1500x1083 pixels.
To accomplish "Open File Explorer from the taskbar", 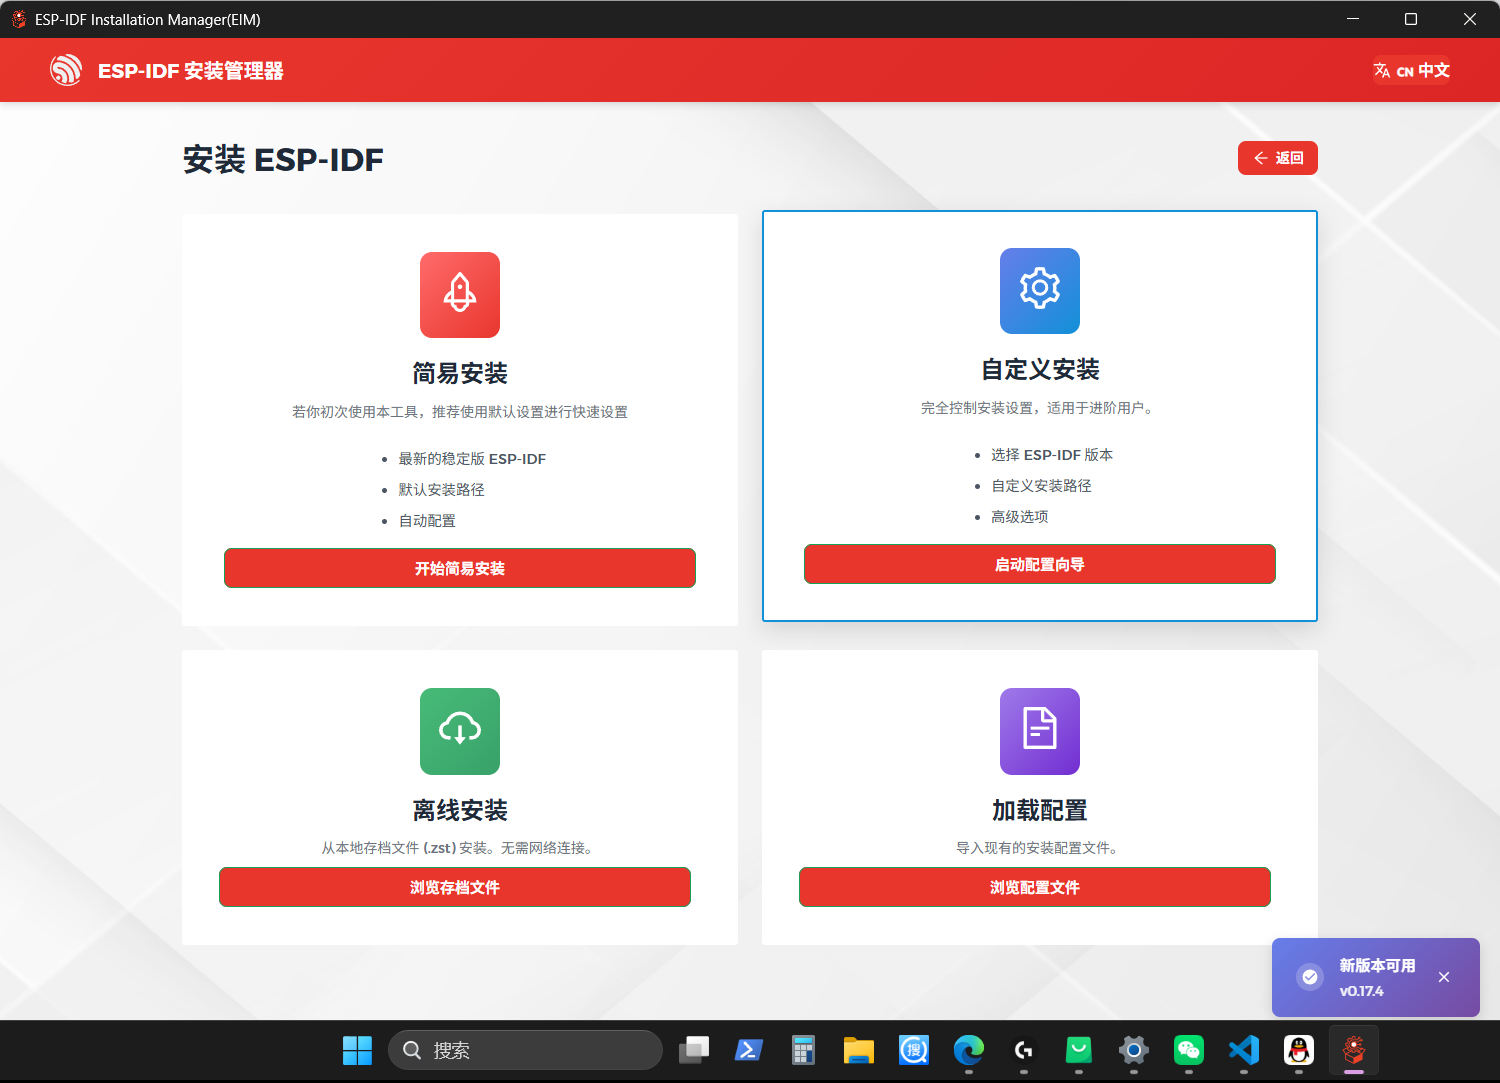I will point(858,1050).
